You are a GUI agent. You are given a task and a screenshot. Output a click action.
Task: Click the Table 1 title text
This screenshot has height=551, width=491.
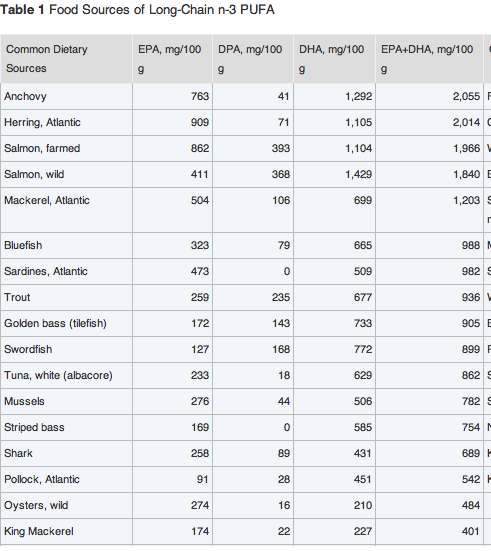[137, 9]
